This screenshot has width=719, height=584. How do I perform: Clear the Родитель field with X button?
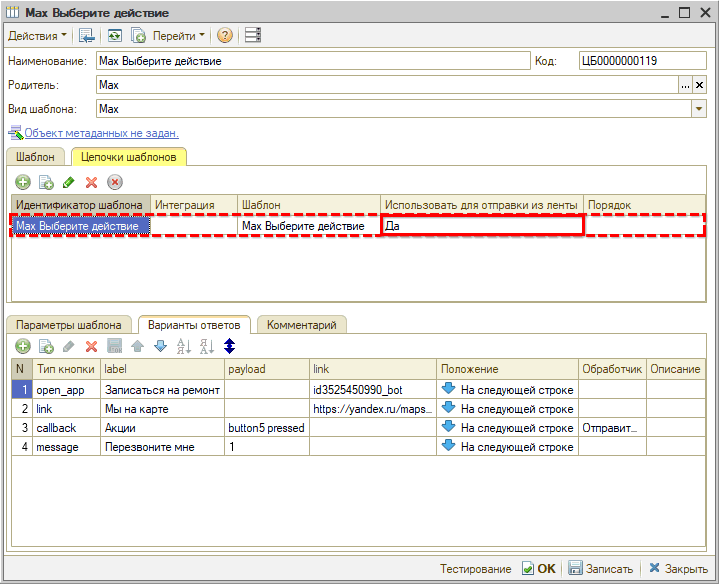point(700,86)
